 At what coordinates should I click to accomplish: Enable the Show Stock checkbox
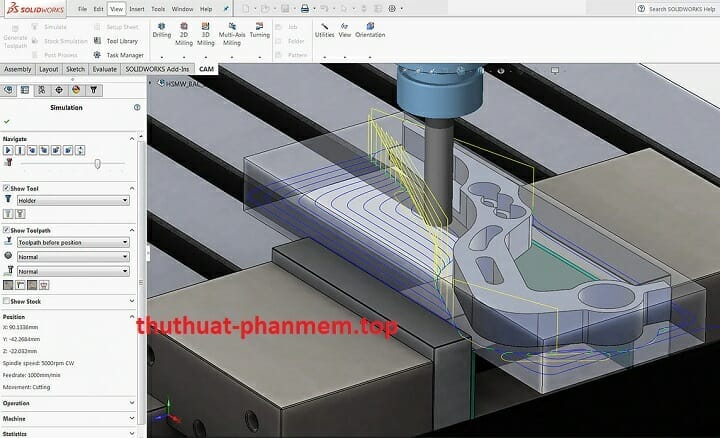6,300
